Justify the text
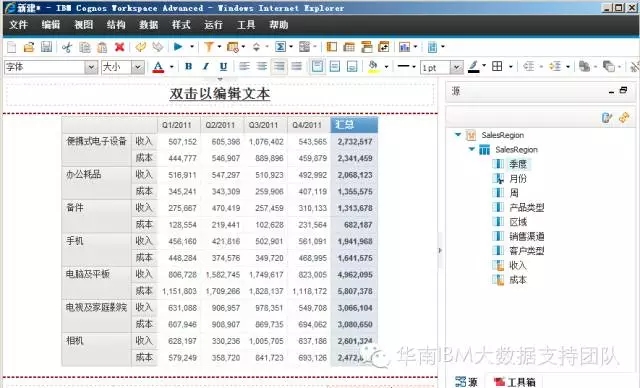 297,66
